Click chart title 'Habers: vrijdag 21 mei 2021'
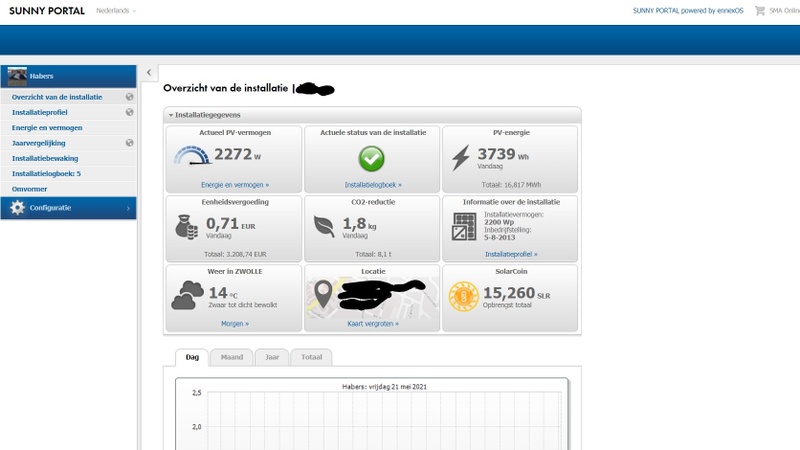Viewport: 800px width, 450px height. pyautogui.click(x=384, y=387)
